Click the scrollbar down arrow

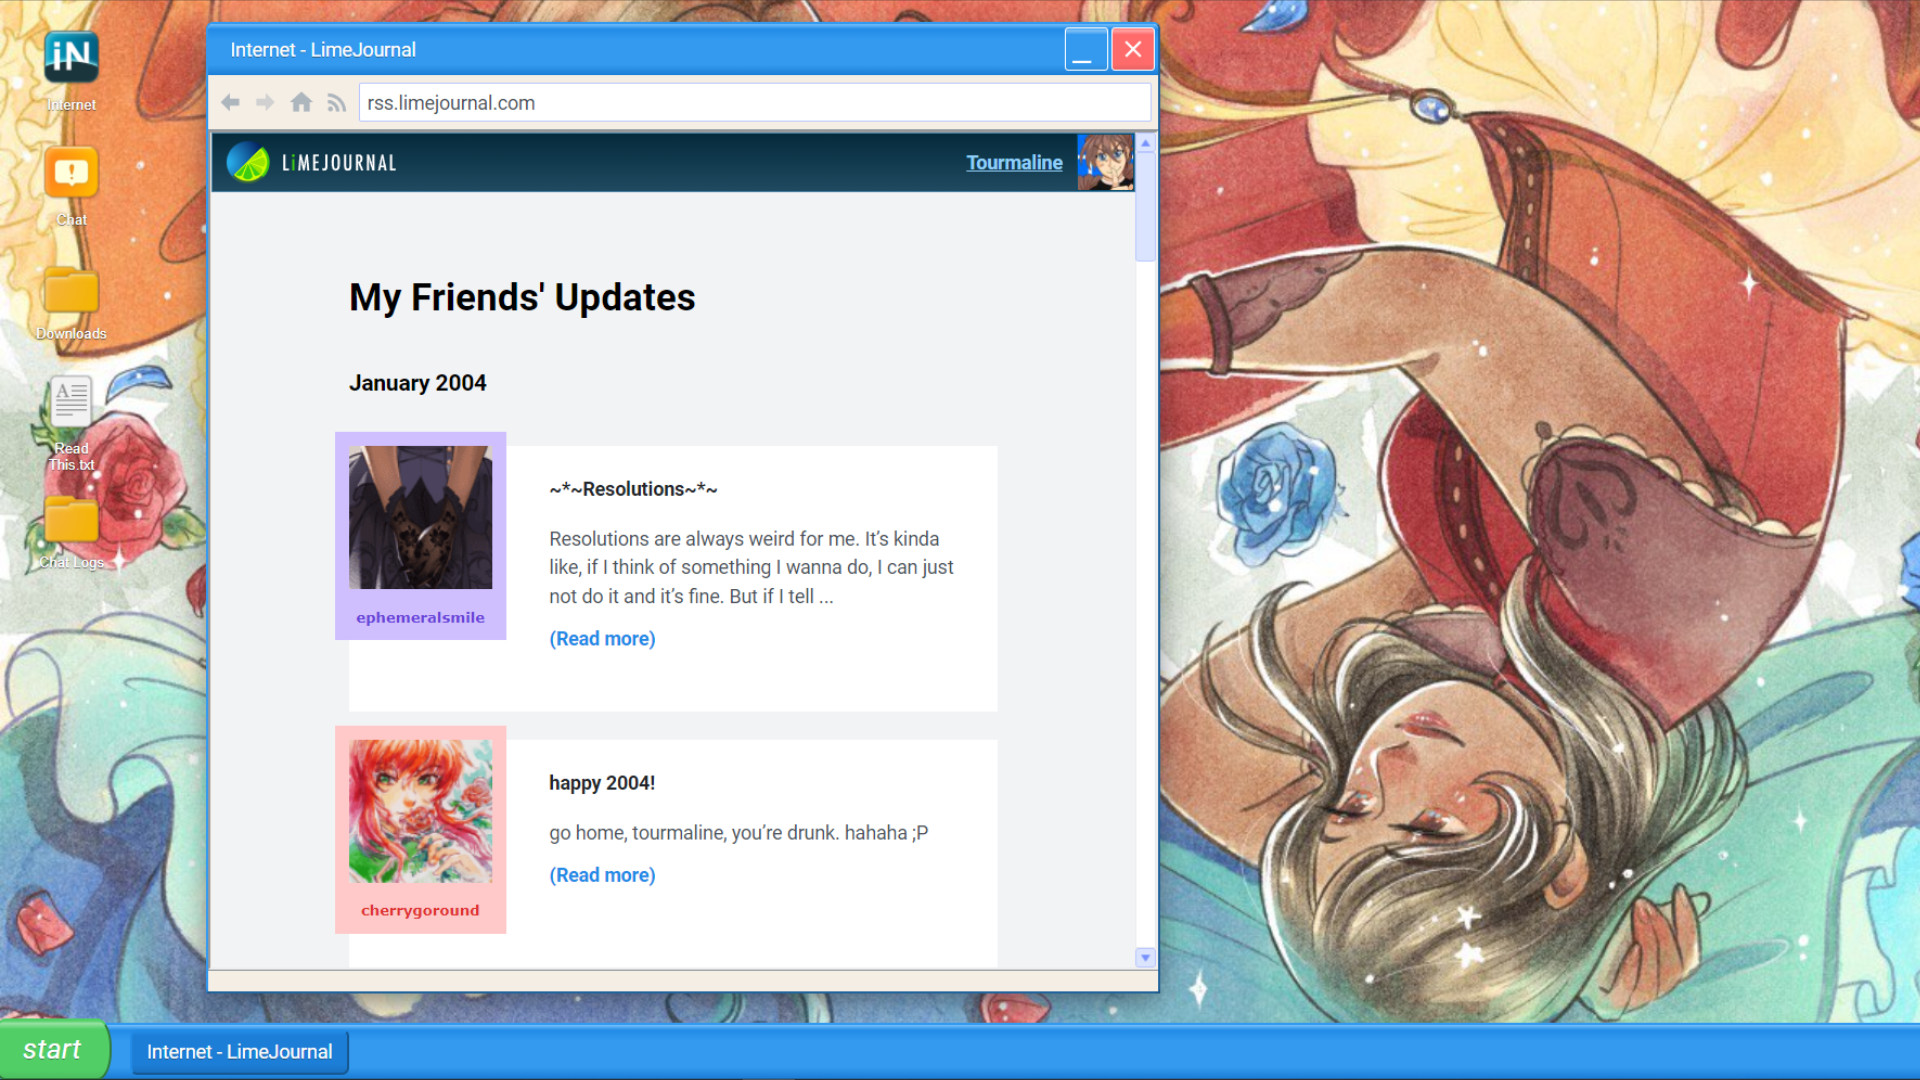[1144, 957]
